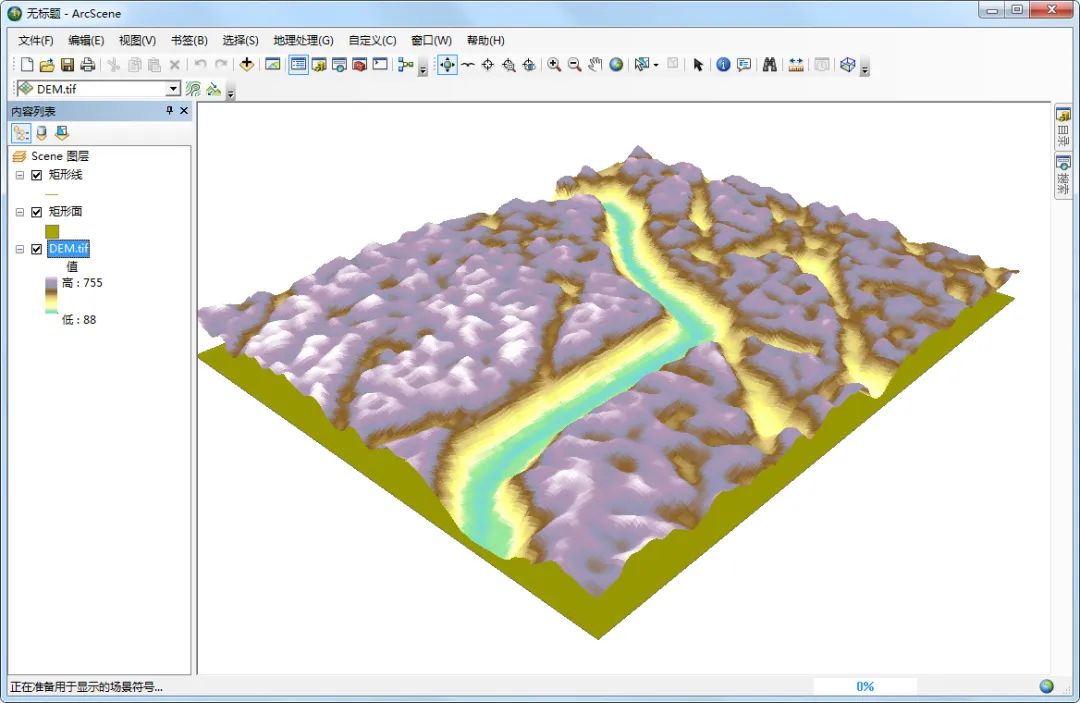This screenshot has height=703, width=1080.
Task: Uncheck the 矩形面 layer checkbox
Action: pyautogui.click(x=37, y=212)
